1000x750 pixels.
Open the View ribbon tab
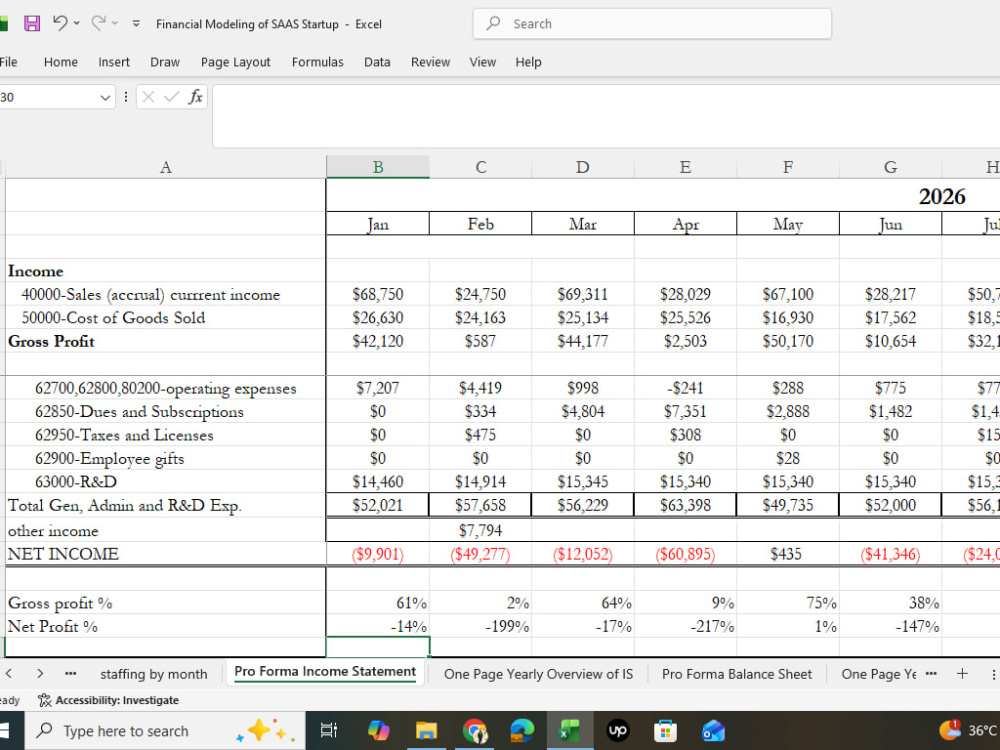(482, 62)
